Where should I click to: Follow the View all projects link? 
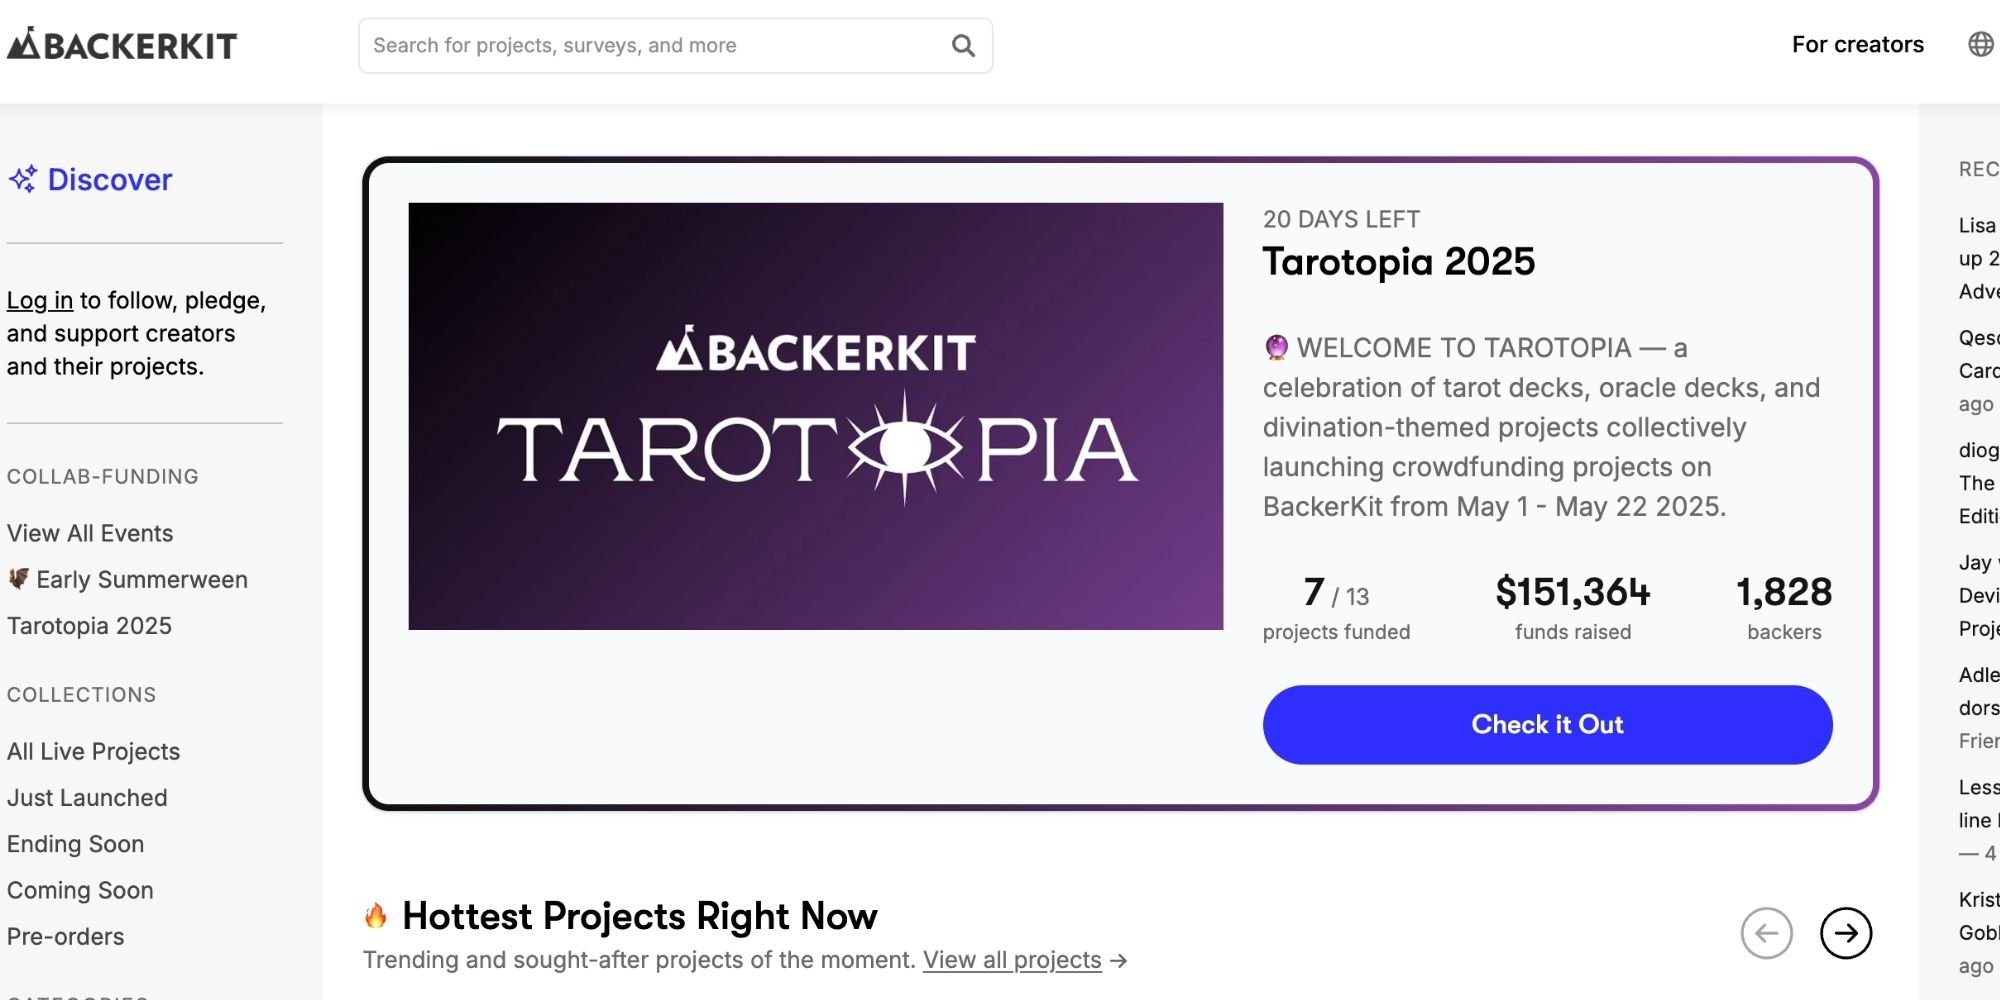1011,960
